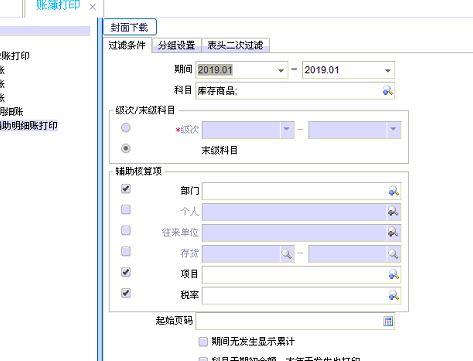Select the 明细账 item in left tree
This screenshot has width=473, height=361.
(12, 112)
